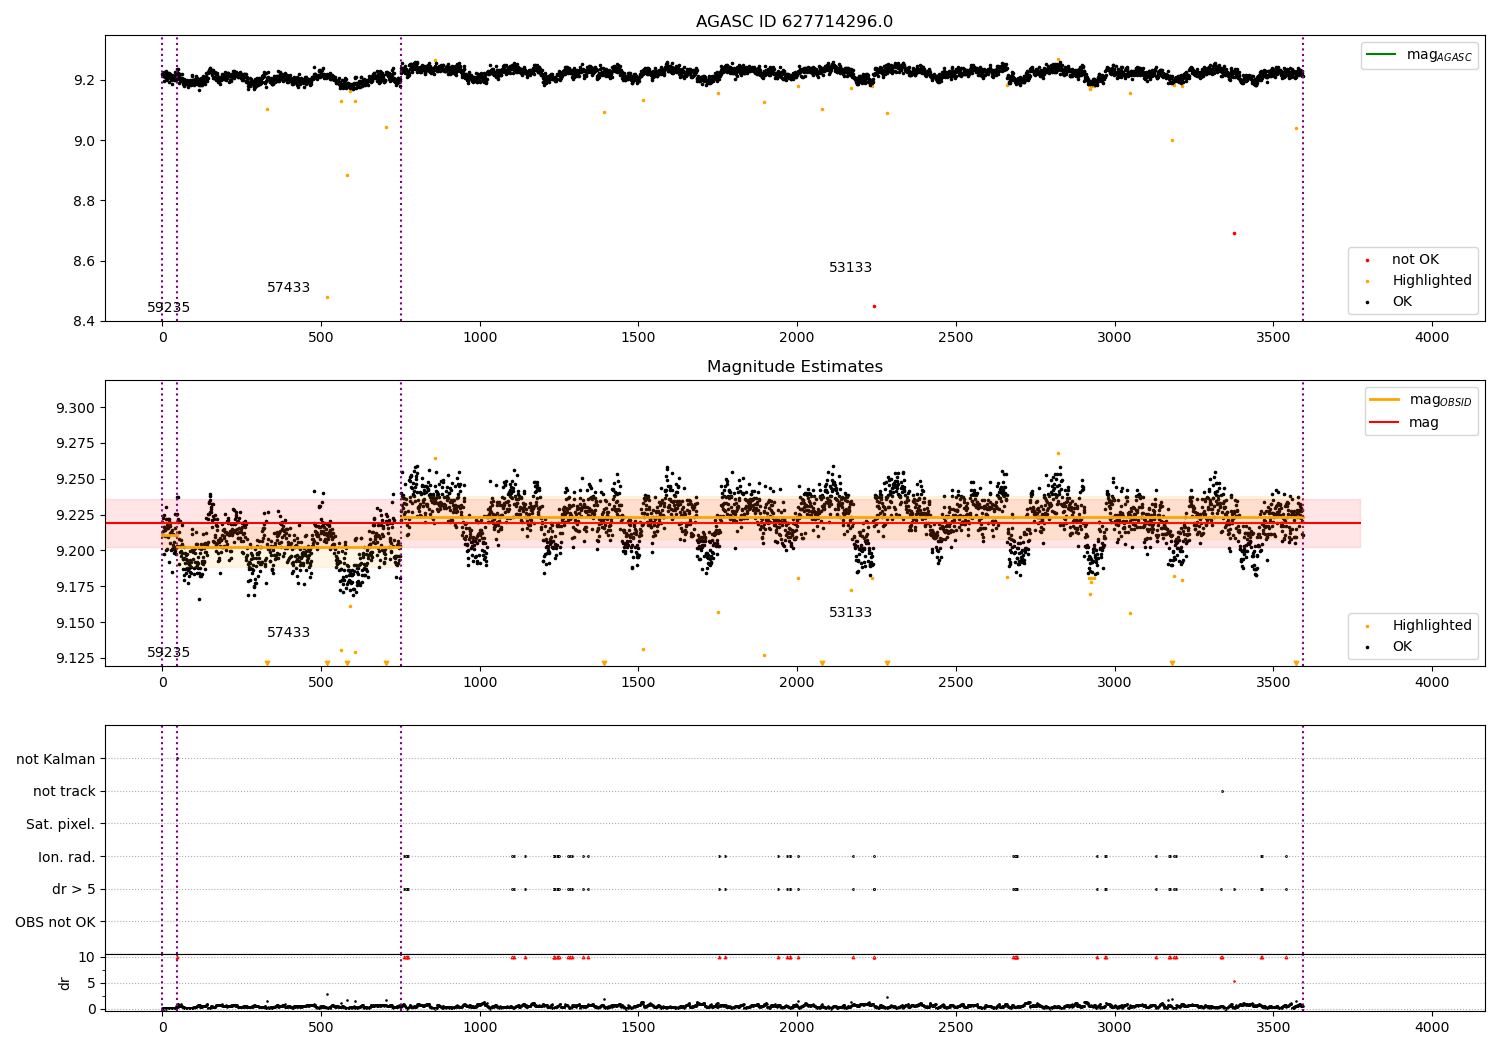Click the 'not Kalman' row label

[56, 760]
